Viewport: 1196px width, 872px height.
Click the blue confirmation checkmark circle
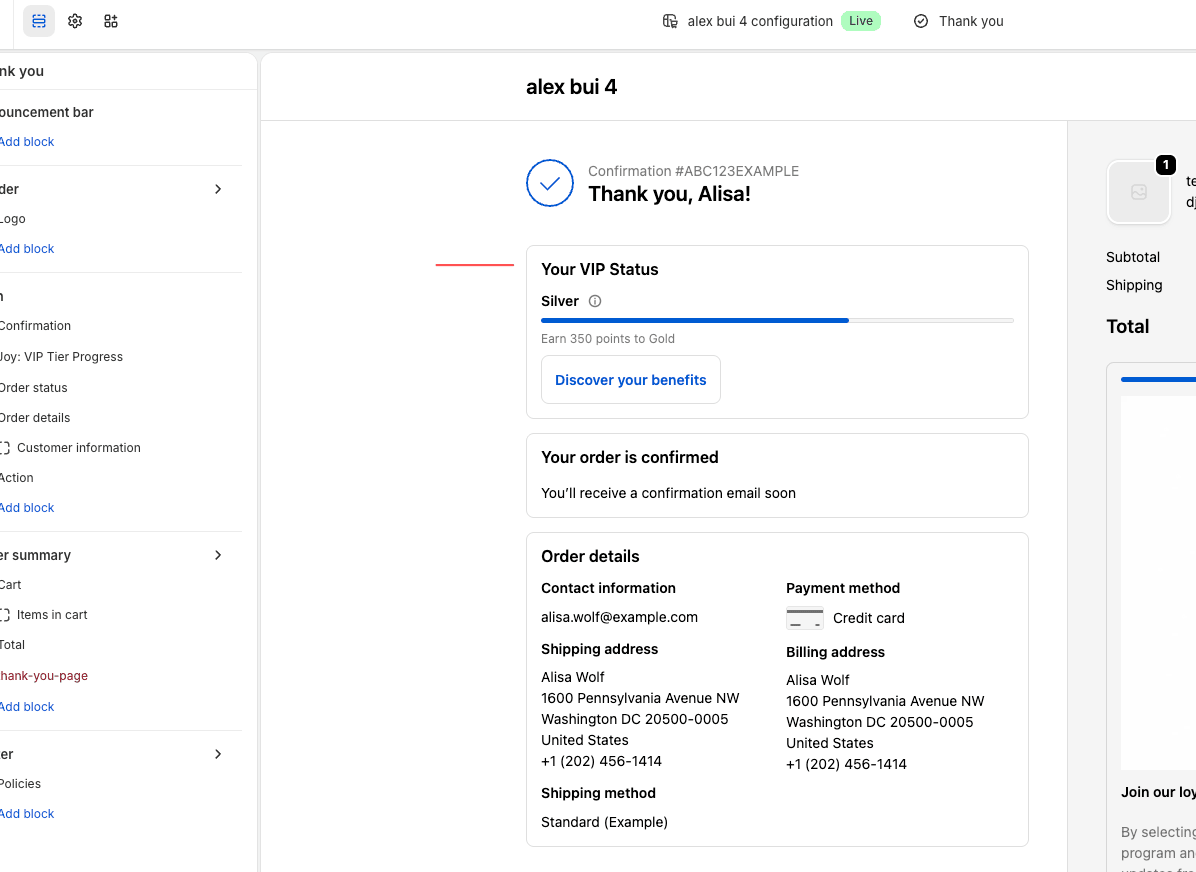[x=550, y=183]
